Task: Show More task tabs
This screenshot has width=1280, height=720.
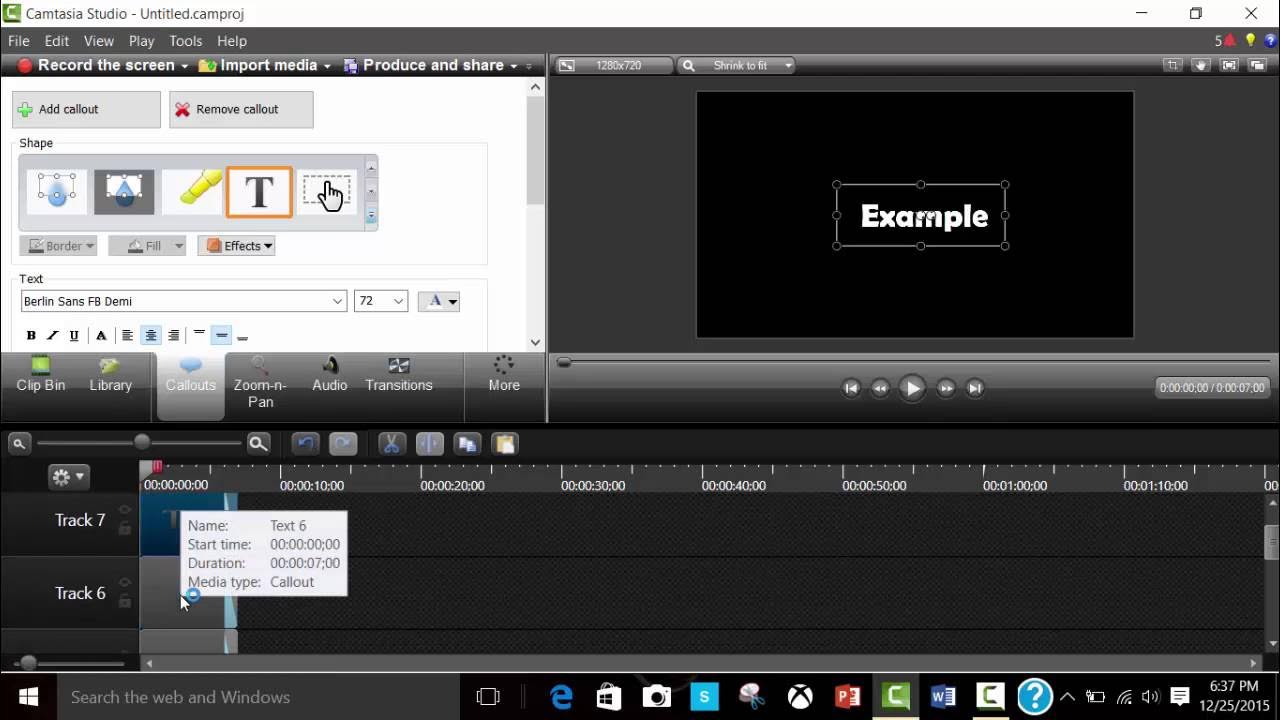Action: (x=504, y=375)
